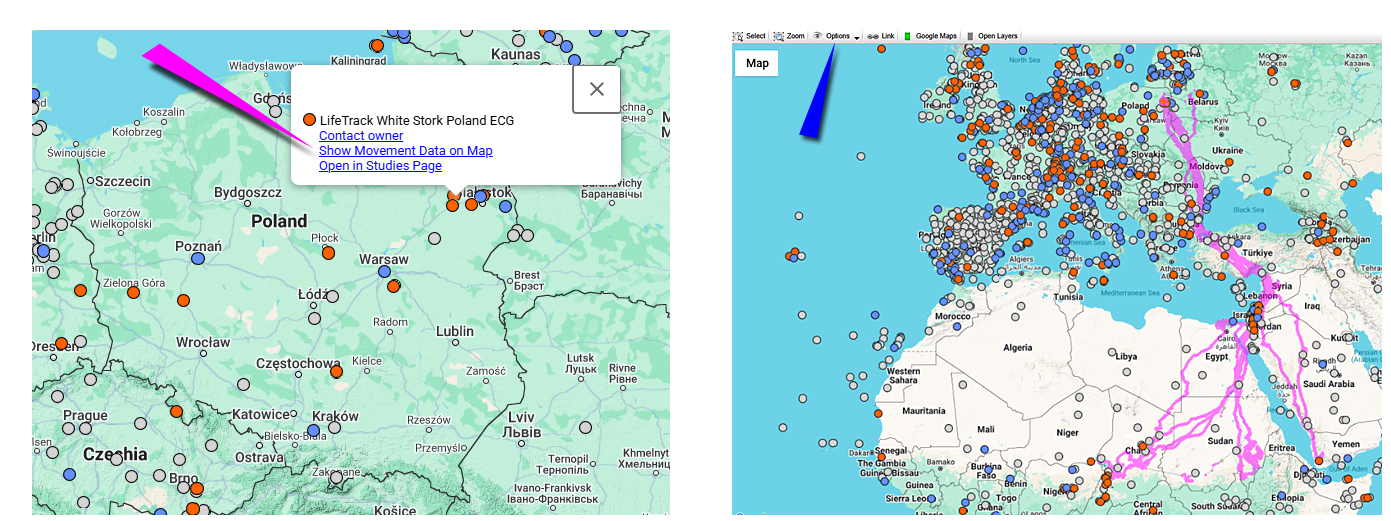Click the orange study marker in popup
This screenshot has height=521, width=1391.
[x=309, y=120]
